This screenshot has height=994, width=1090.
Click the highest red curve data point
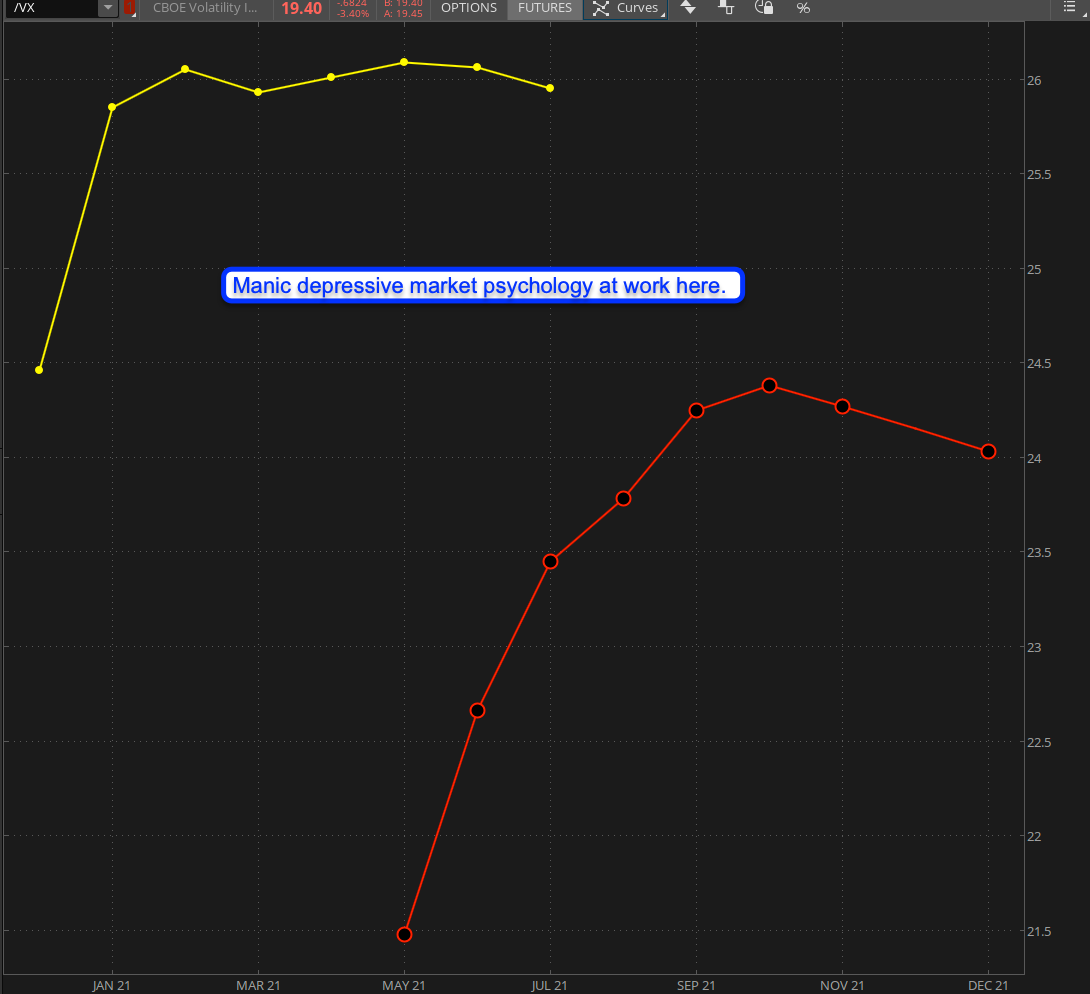tap(769, 385)
